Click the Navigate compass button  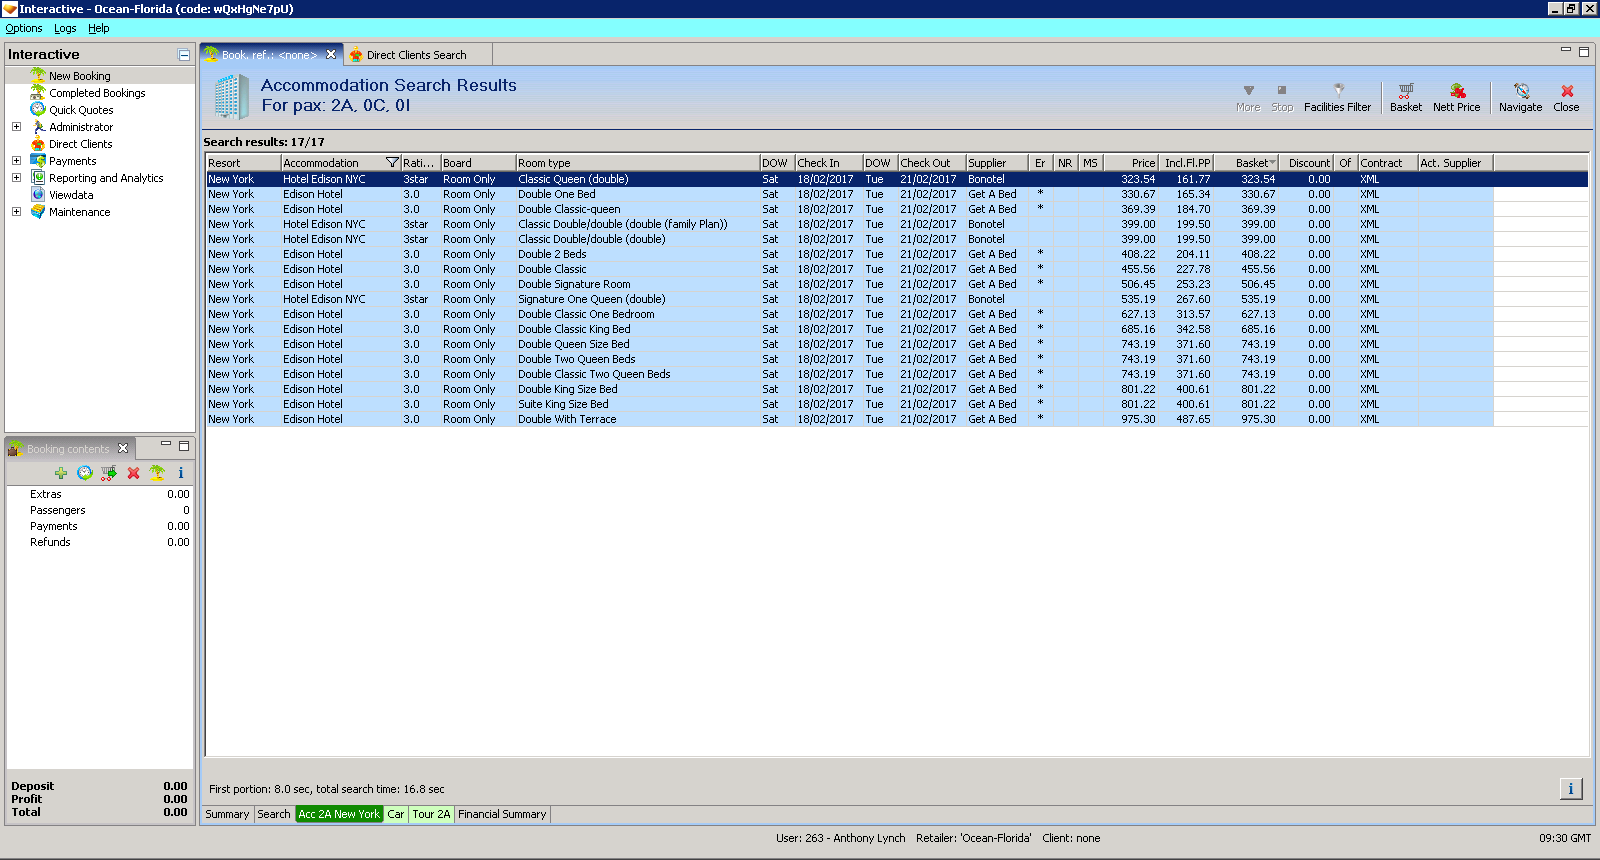point(1520,97)
